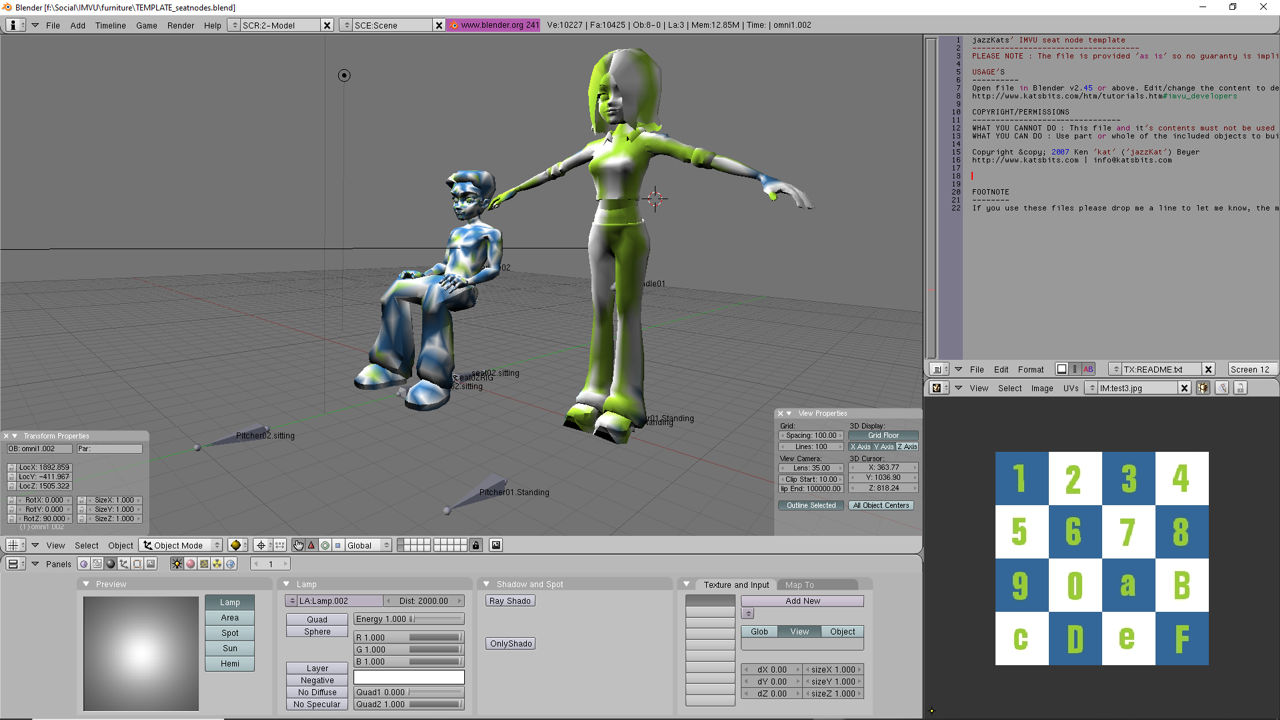The width and height of the screenshot is (1280, 720).
Task: Adjust the Energy 1.000 slider
Action: [x=408, y=618]
